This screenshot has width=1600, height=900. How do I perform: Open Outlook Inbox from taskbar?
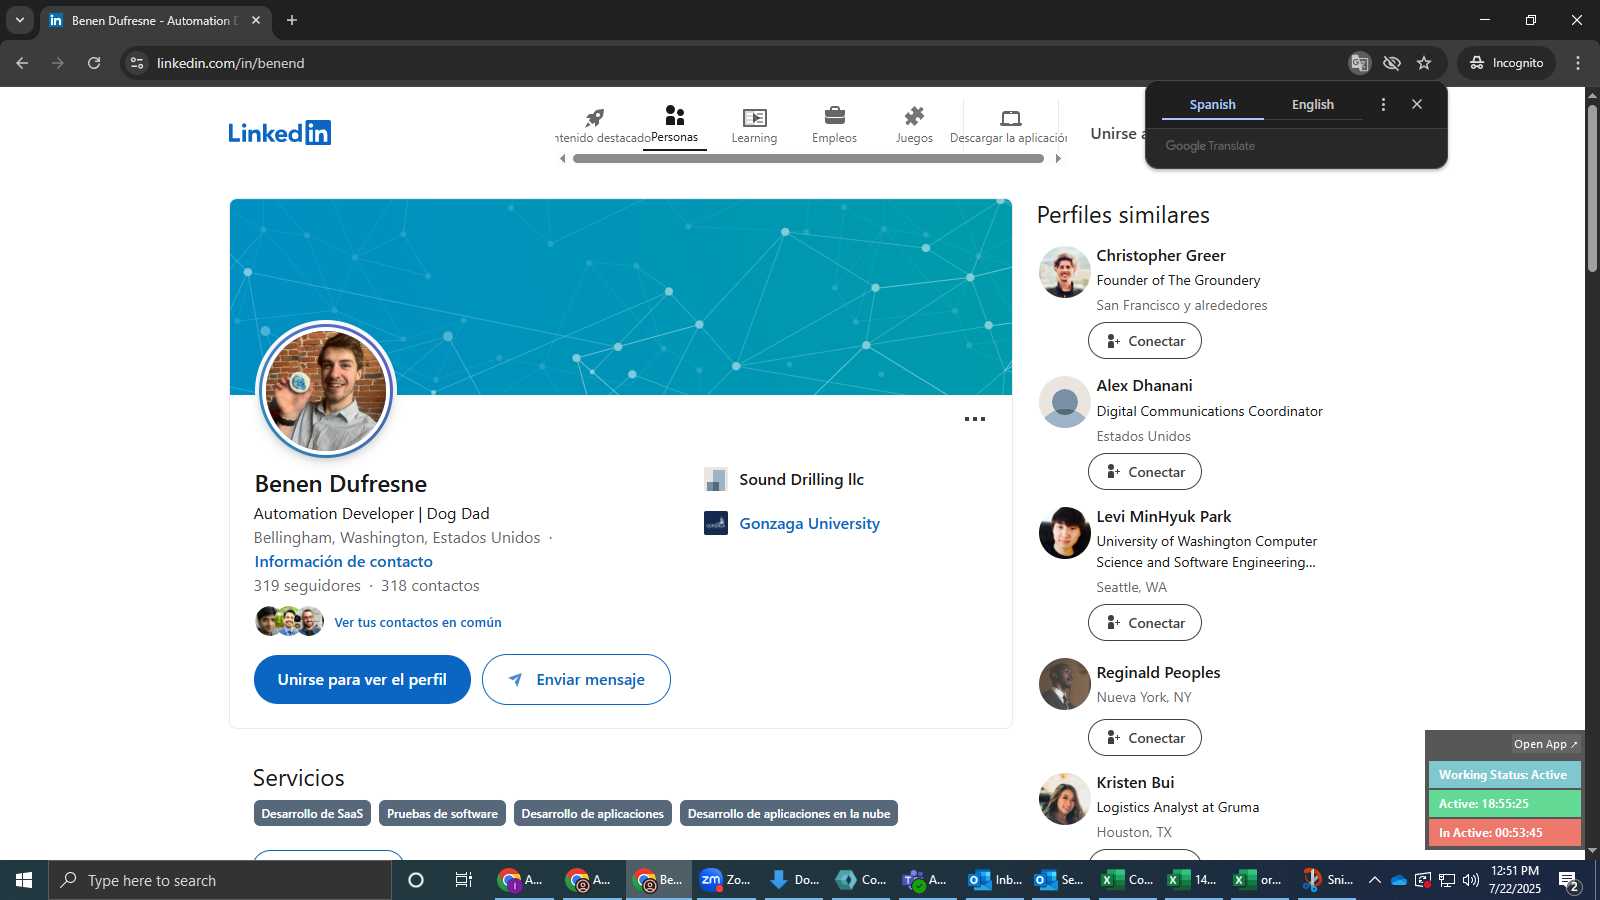pyautogui.click(x=995, y=880)
